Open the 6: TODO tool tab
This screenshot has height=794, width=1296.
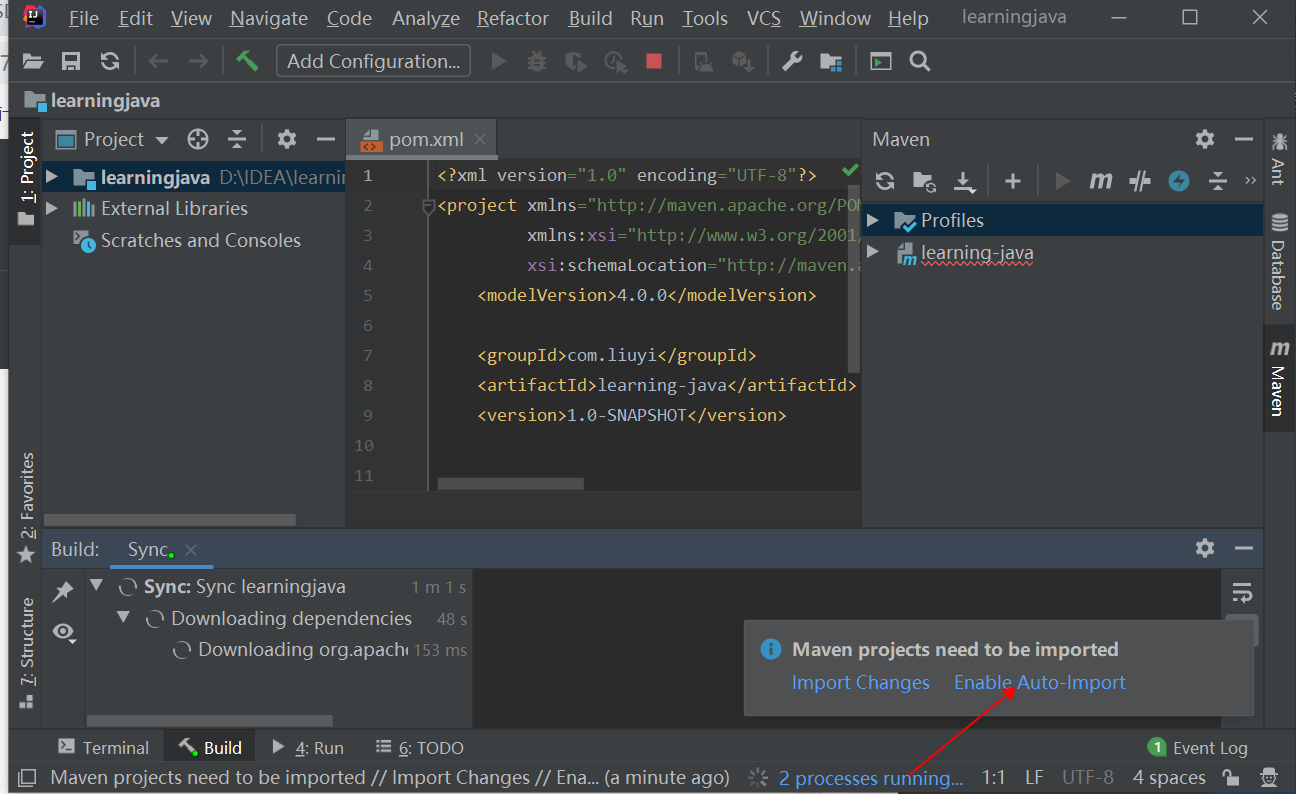pyautogui.click(x=419, y=747)
